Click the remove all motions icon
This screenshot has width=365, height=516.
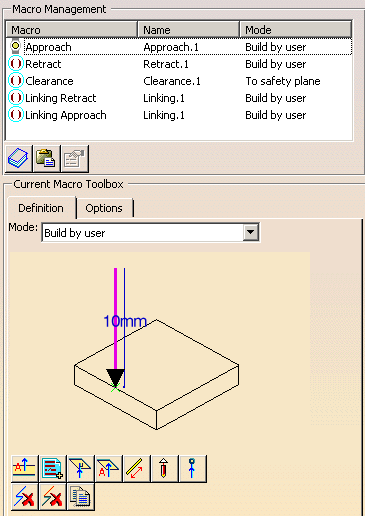click(x=53, y=497)
